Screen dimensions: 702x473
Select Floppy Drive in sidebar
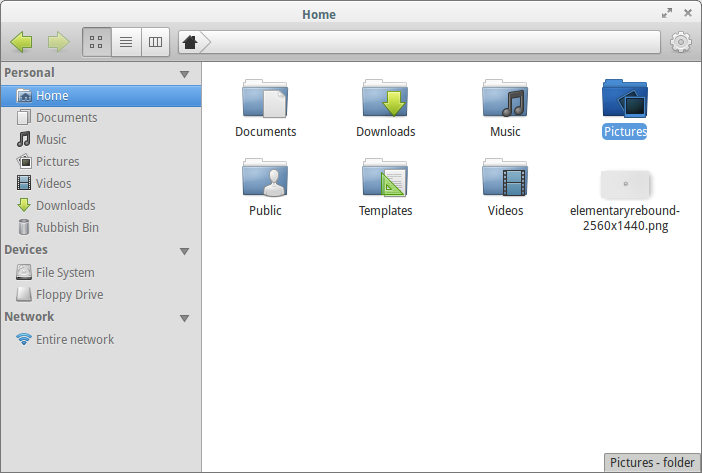pyautogui.click(x=69, y=295)
